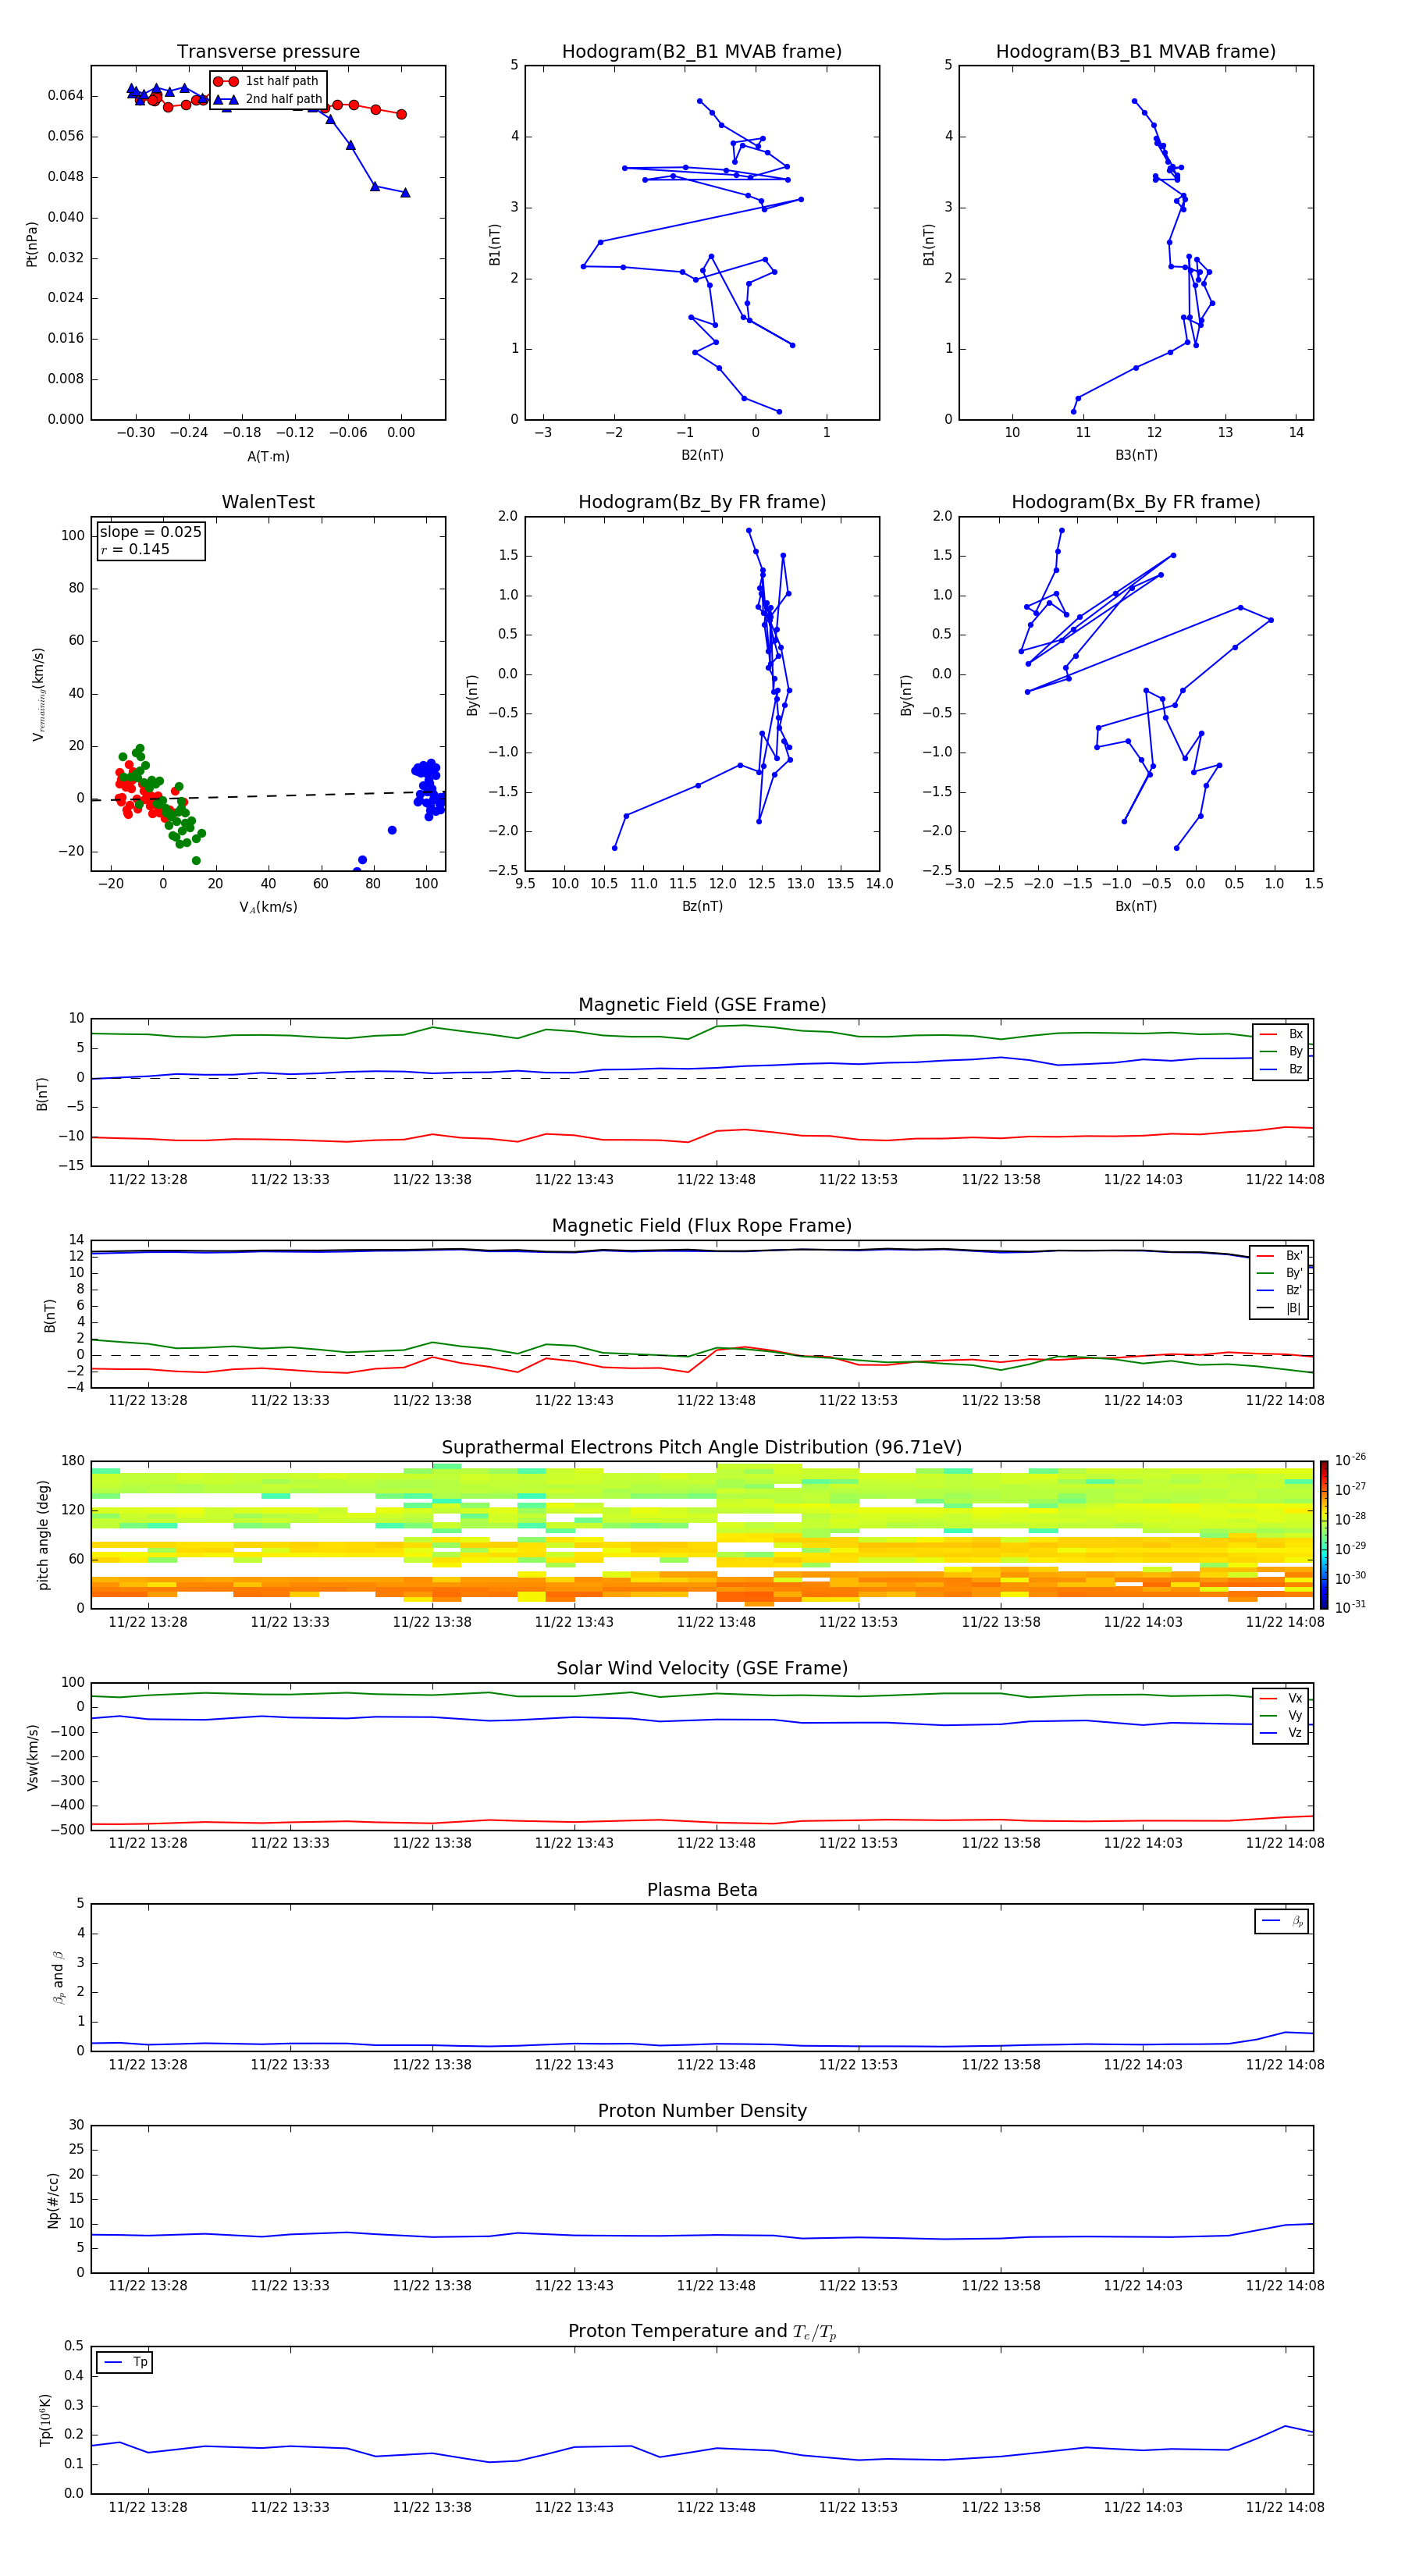This screenshot has height=2576, width=1405.
Task: Select the '1st half path' legend entry
Action: [x=266, y=81]
